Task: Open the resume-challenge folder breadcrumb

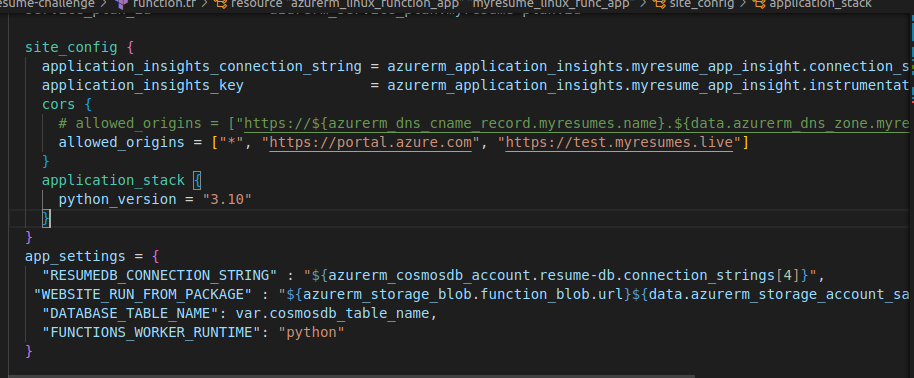Action: [x=47, y=4]
